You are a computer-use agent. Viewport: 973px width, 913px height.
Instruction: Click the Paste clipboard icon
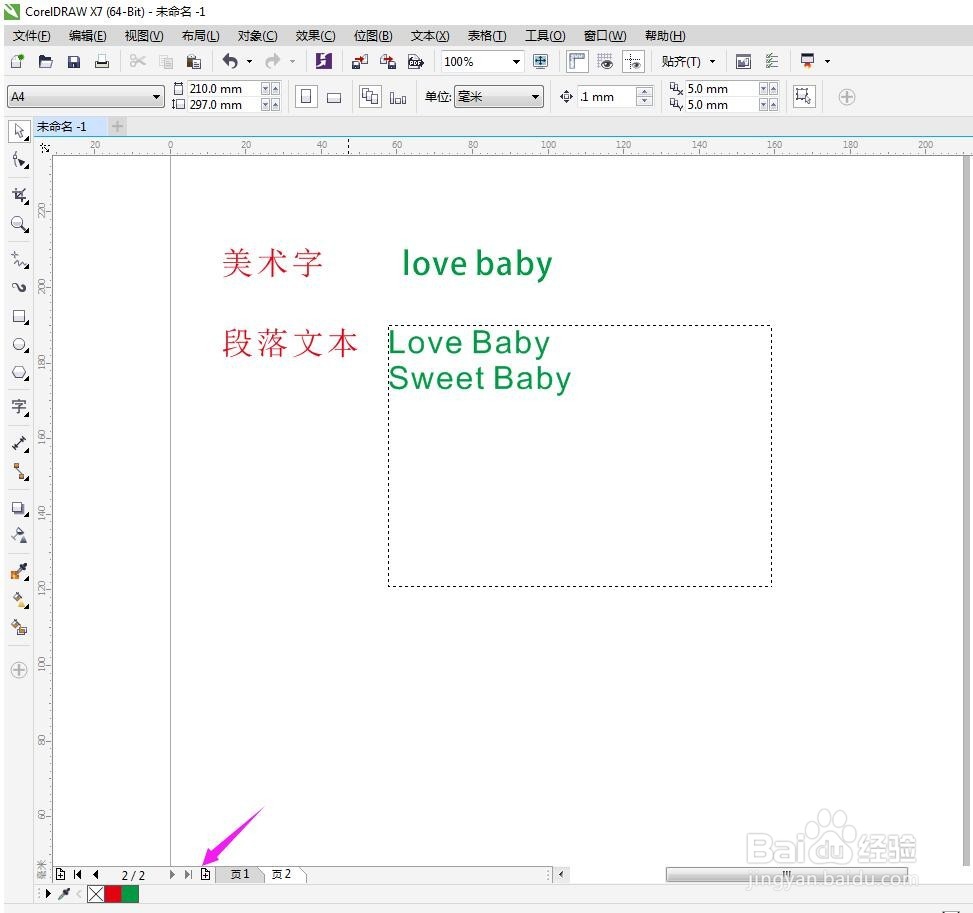tap(194, 61)
